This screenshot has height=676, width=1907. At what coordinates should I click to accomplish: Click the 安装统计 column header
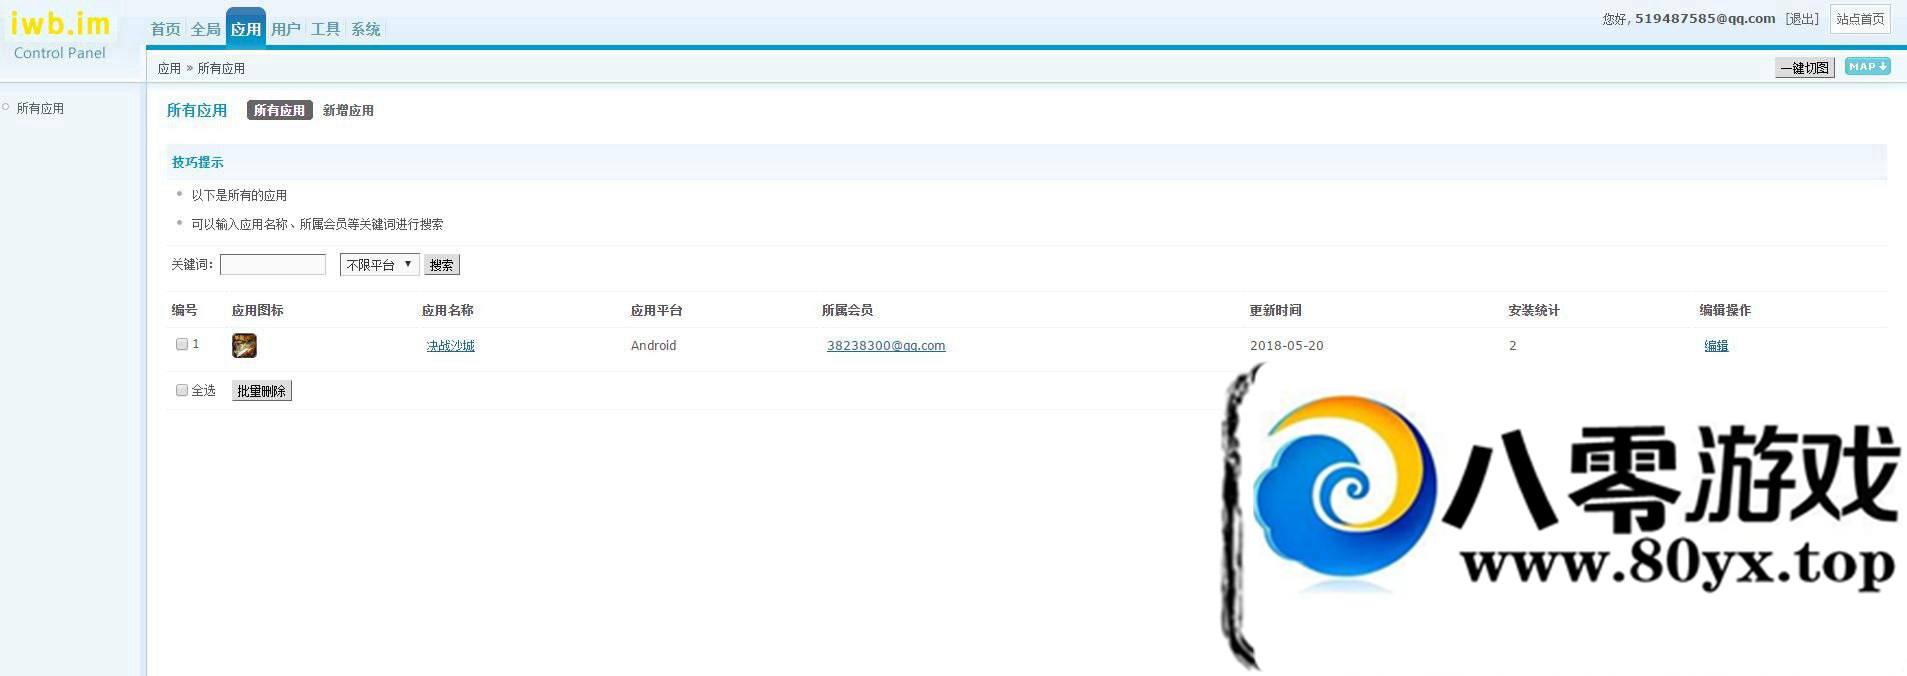(x=1534, y=310)
